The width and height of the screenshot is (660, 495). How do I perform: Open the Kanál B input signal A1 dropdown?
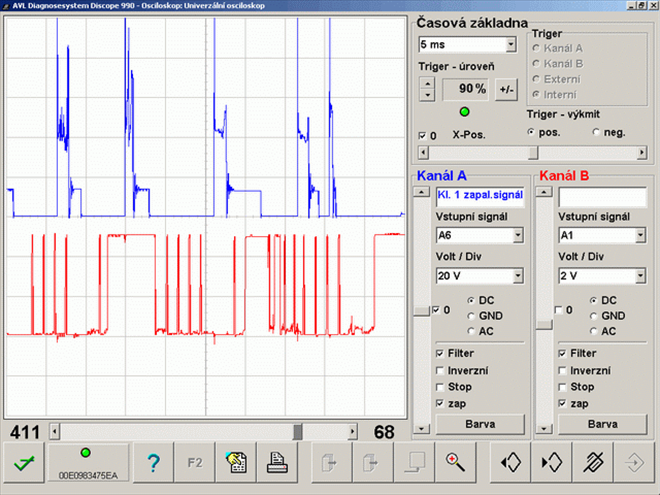[640, 235]
